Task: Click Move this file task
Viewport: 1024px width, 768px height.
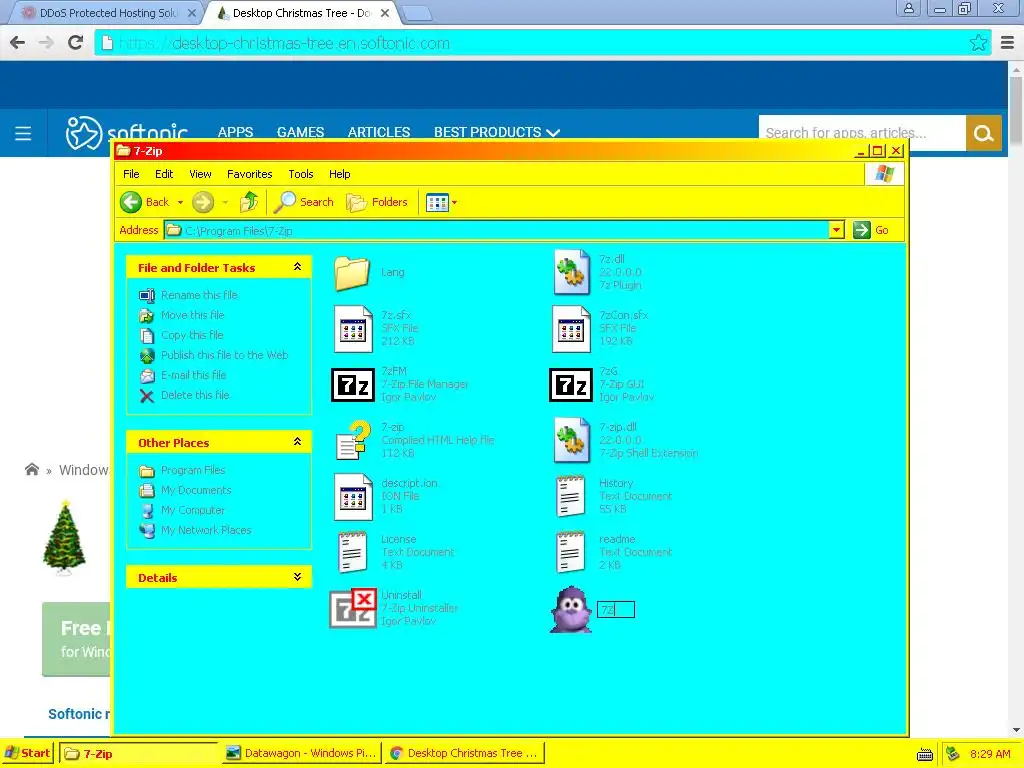Action: pos(193,315)
